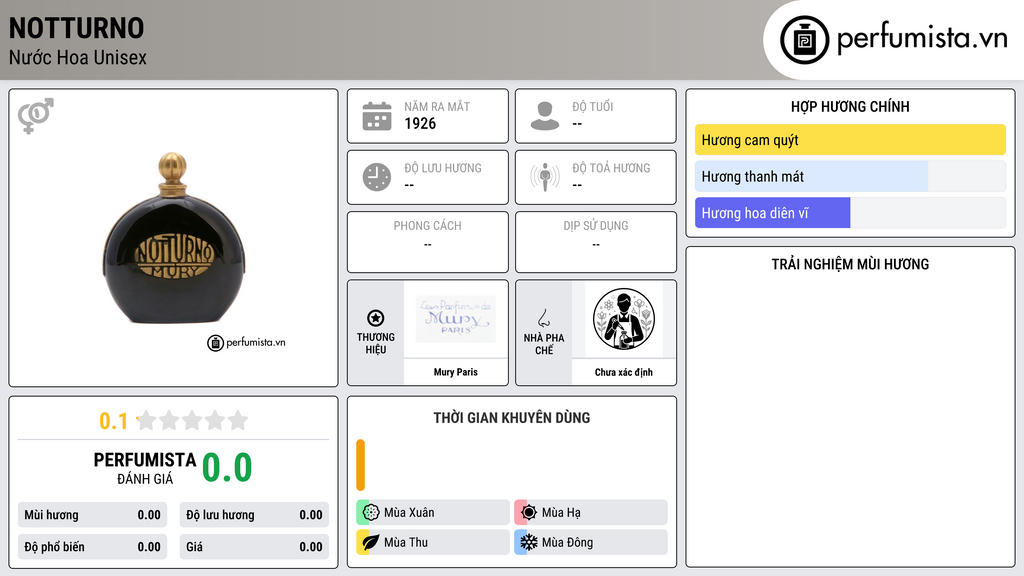Image resolution: width=1024 pixels, height=576 pixels.
Task: Click the Nước Hoa Unisex subtitle
Action: 78,57
